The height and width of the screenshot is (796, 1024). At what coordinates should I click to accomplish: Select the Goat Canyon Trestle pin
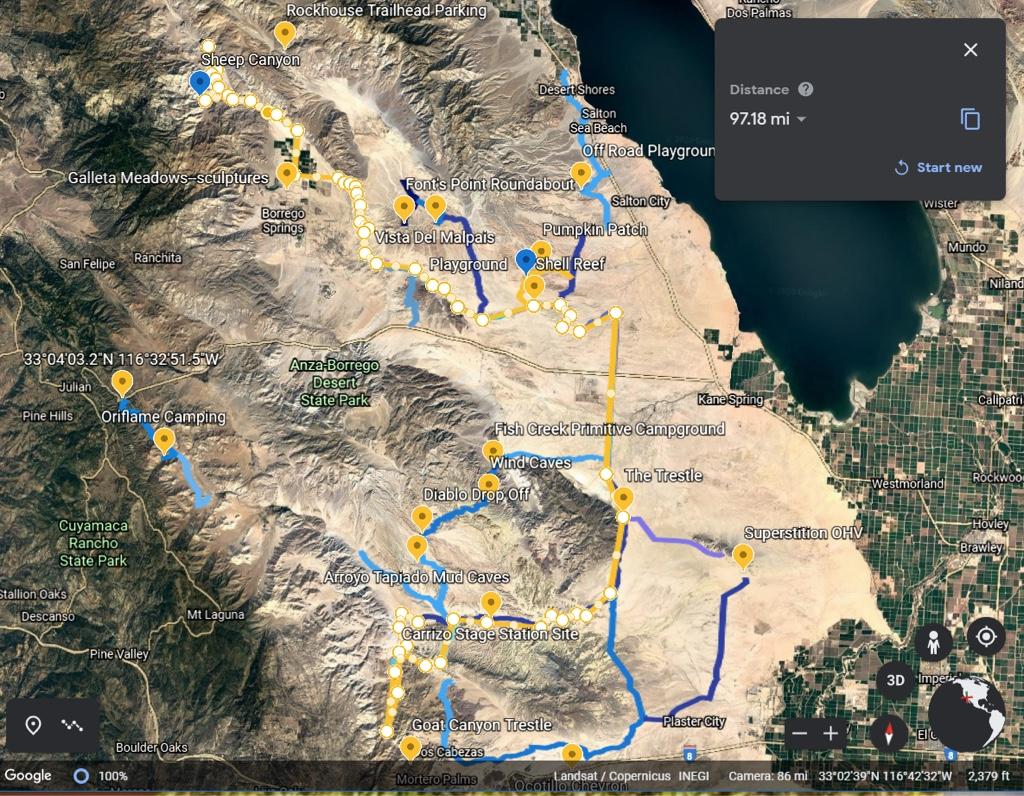point(409,748)
